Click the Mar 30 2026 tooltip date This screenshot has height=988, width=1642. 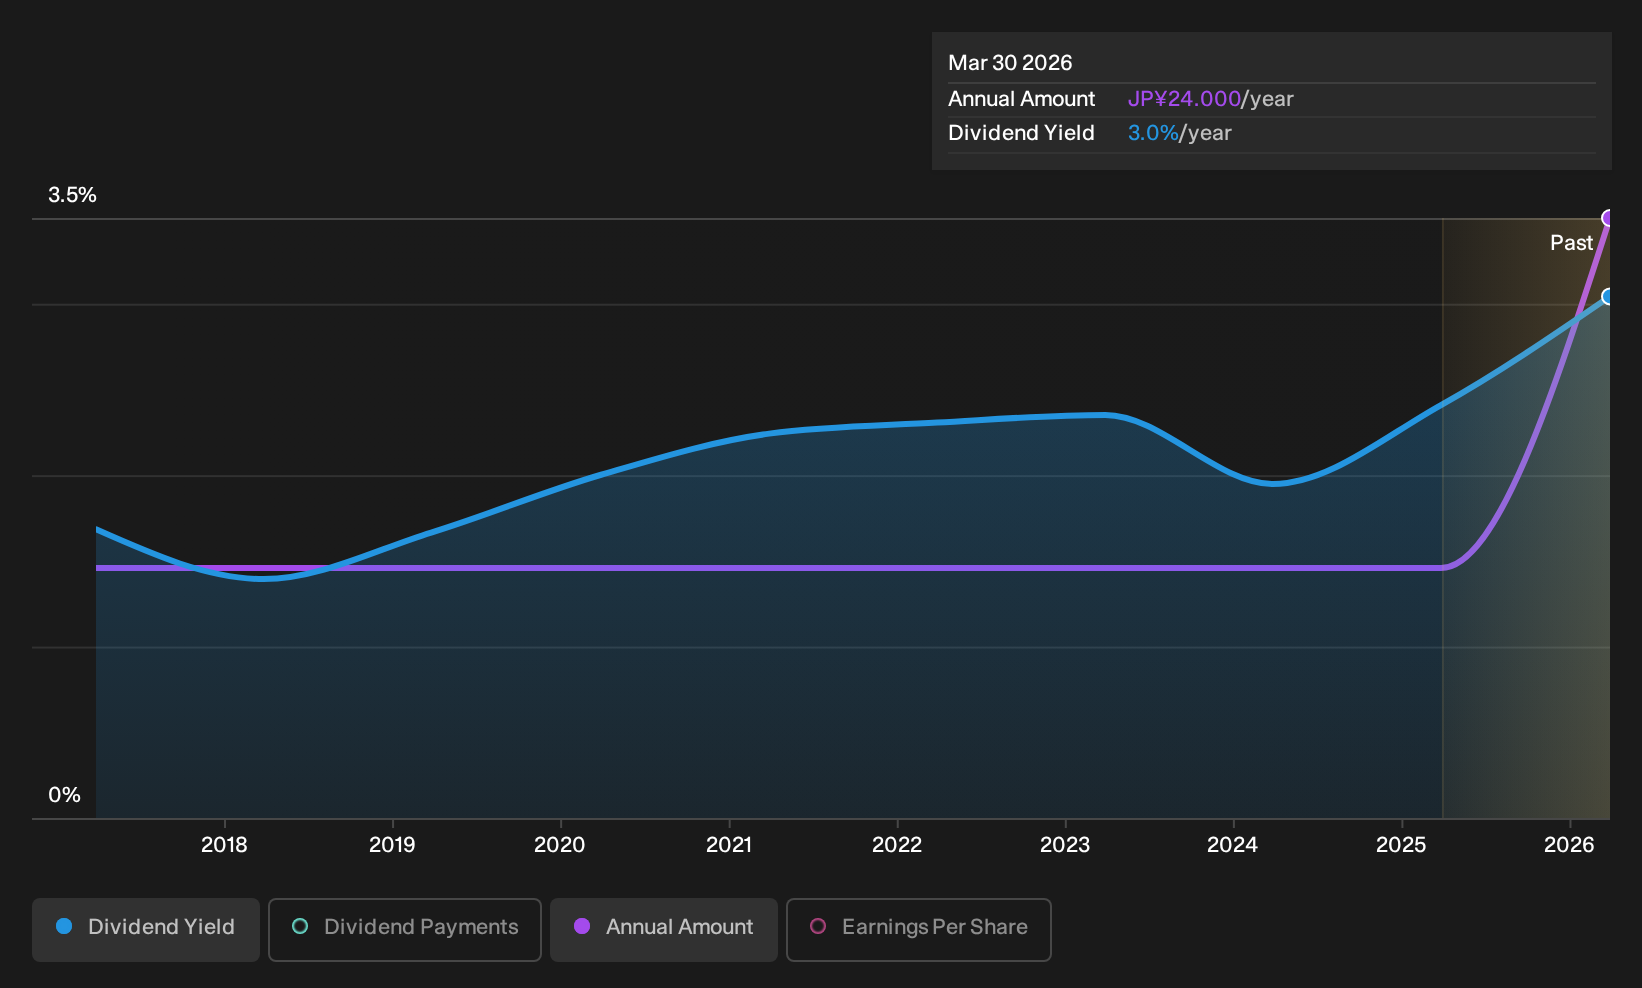[1010, 63]
